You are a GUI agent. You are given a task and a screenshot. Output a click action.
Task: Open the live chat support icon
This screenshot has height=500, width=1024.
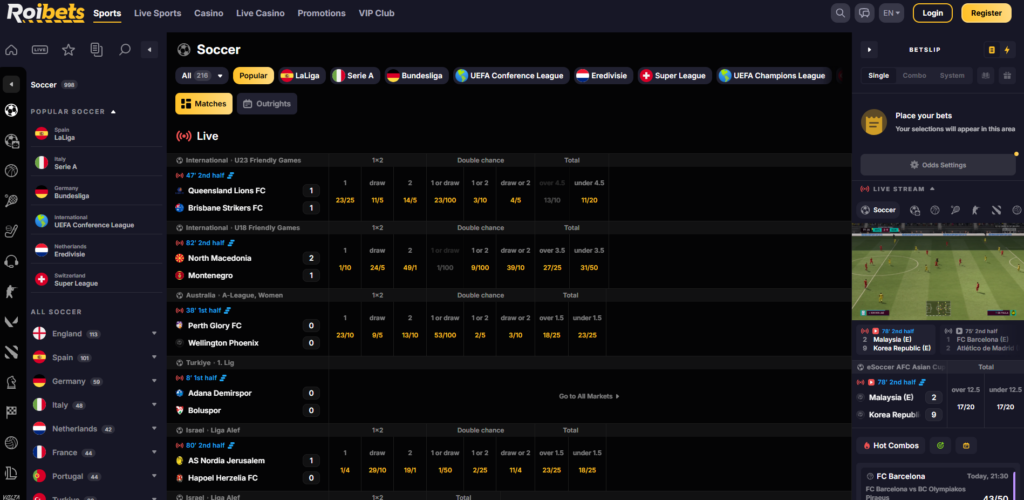pos(864,13)
